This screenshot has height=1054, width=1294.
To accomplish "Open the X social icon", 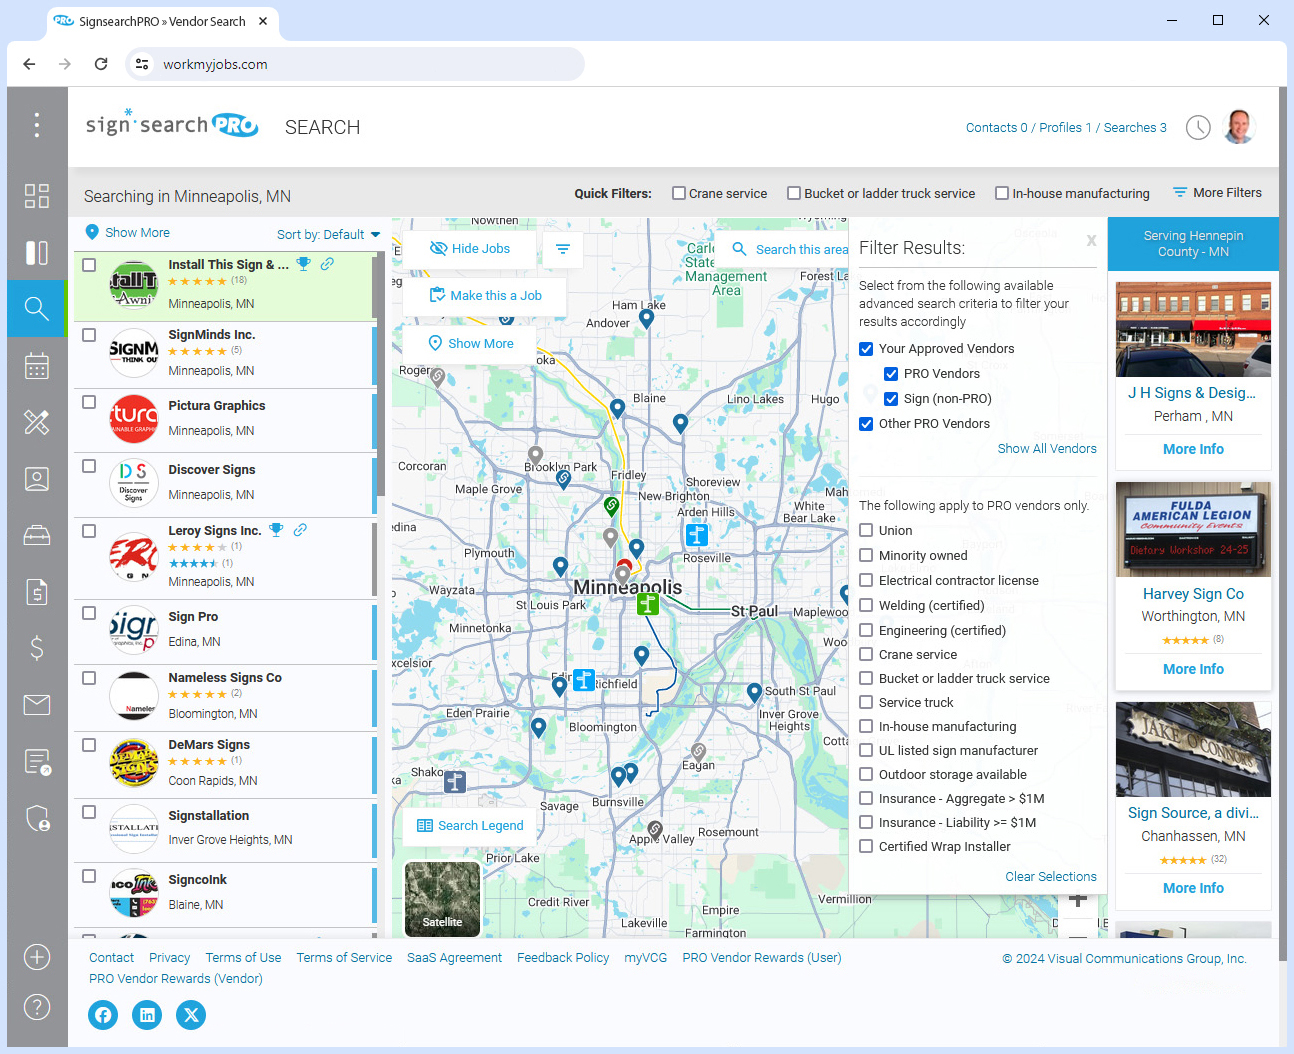I will 191,1015.
